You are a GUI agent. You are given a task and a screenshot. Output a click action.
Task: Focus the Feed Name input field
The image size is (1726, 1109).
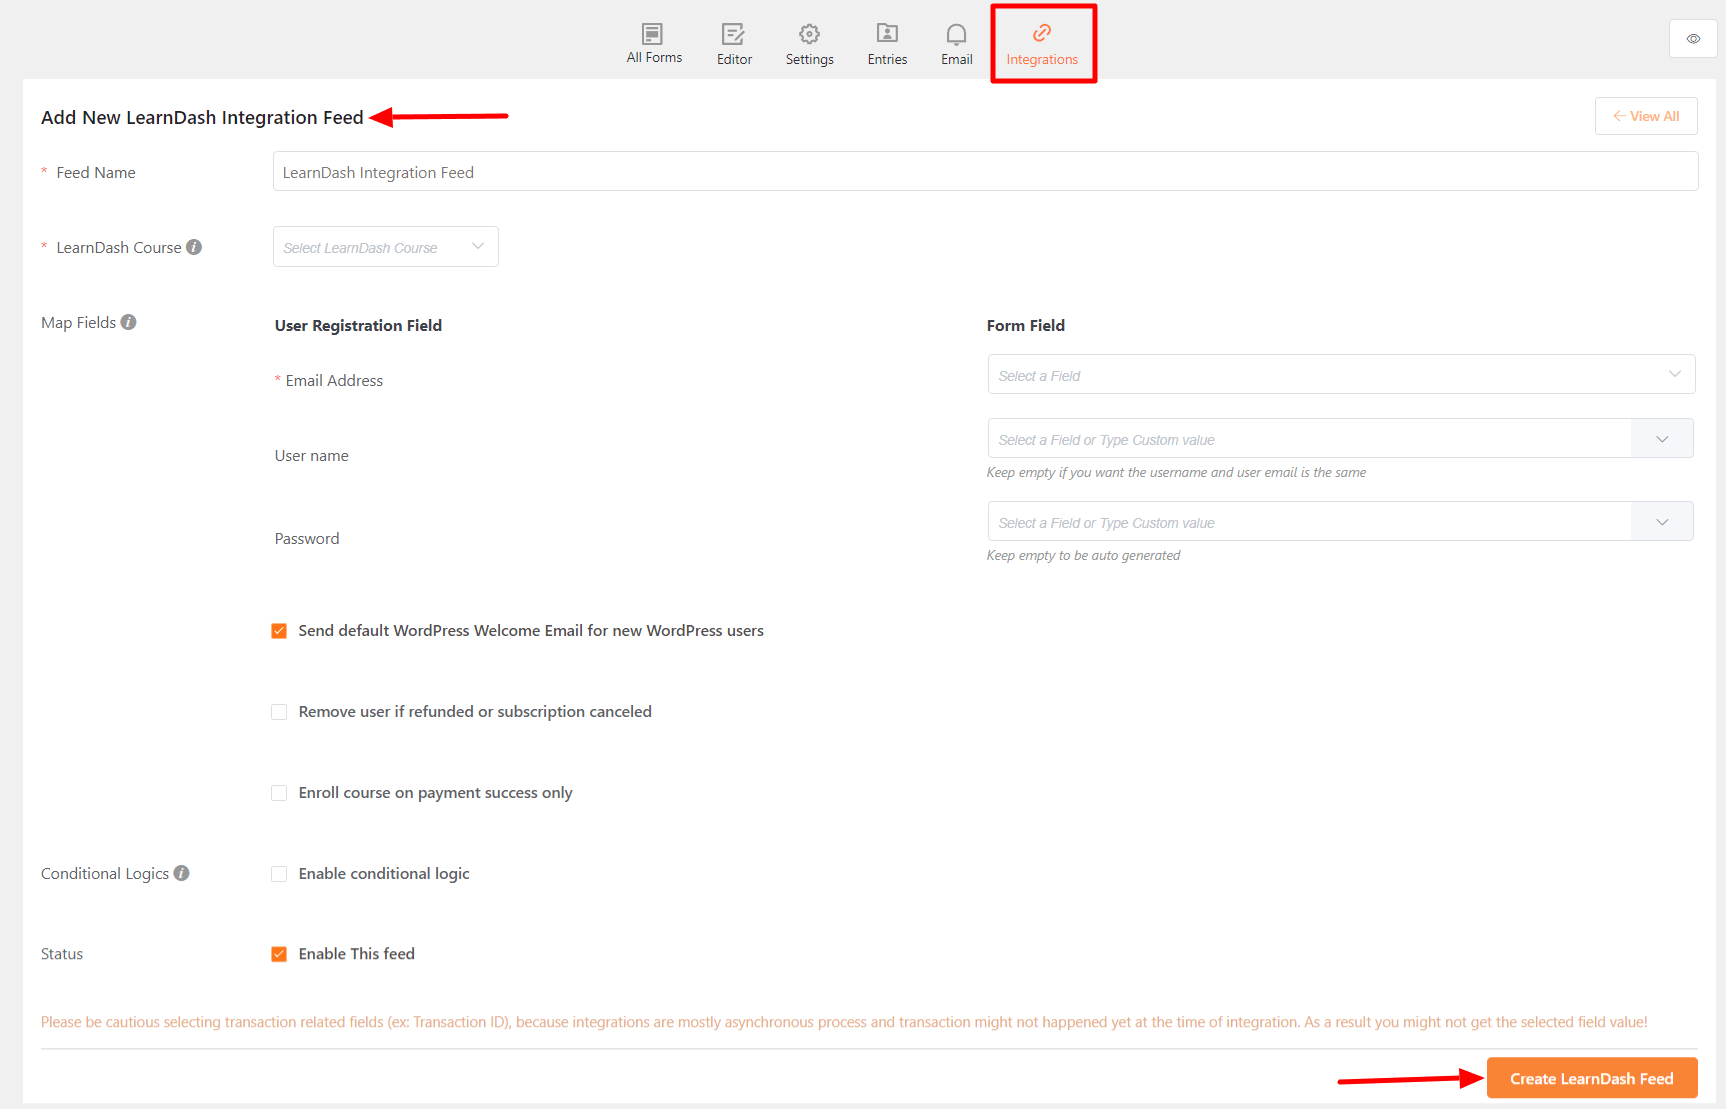click(985, 172)
